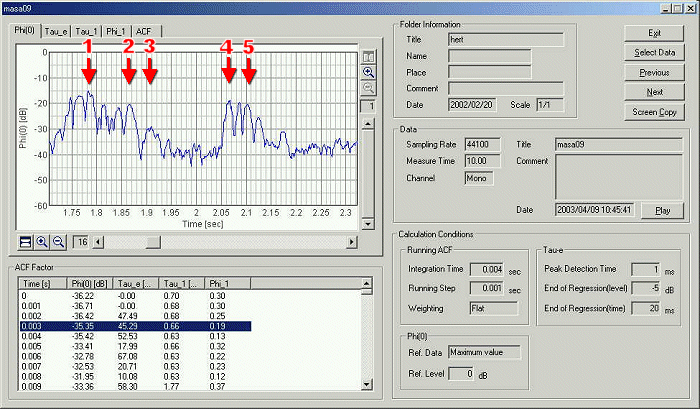Viewport: 700px width, 409px height.
Task: Click the Scale field showing 1/1
Action: [550, 105]
